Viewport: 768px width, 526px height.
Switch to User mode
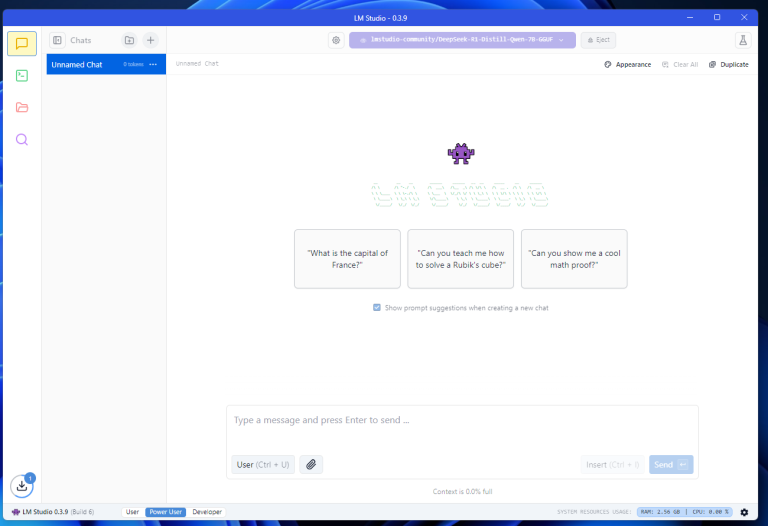pos(132,512)
